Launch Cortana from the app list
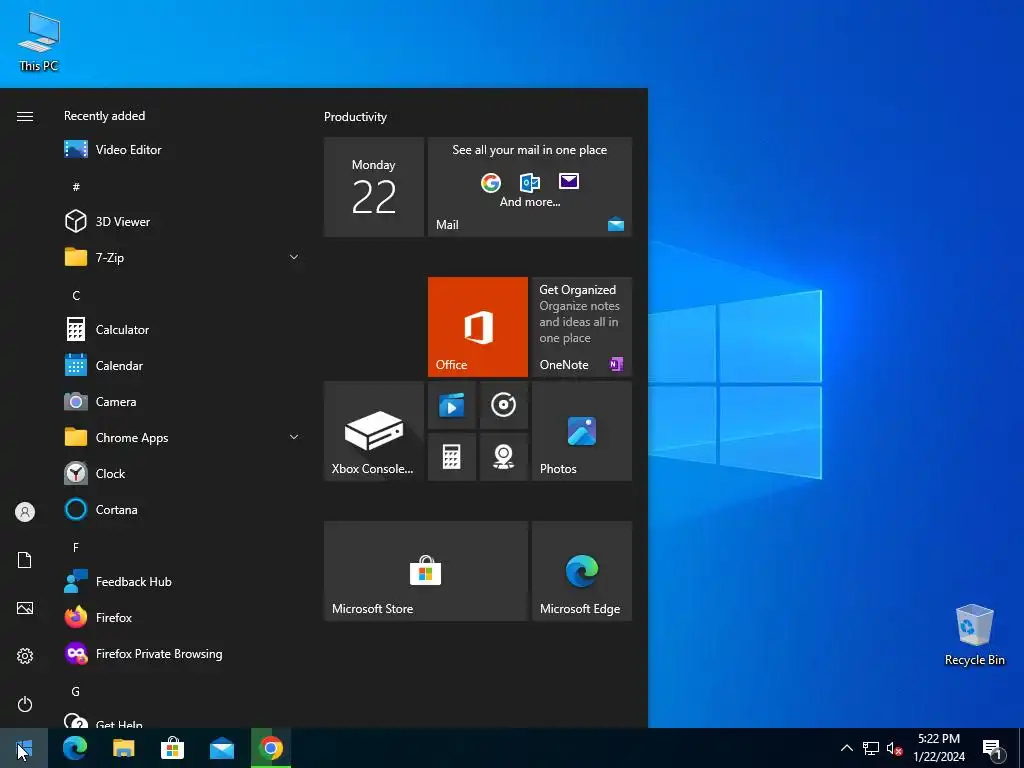 click(x=181, y=509)
